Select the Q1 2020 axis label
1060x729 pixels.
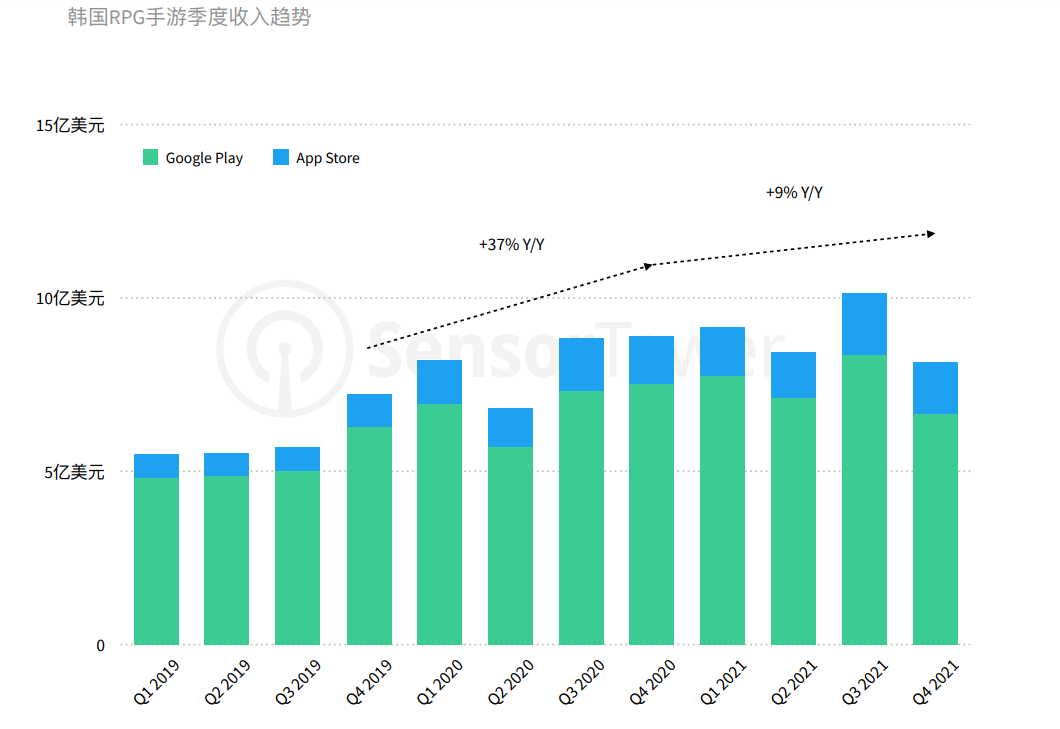tap(440, 680)
